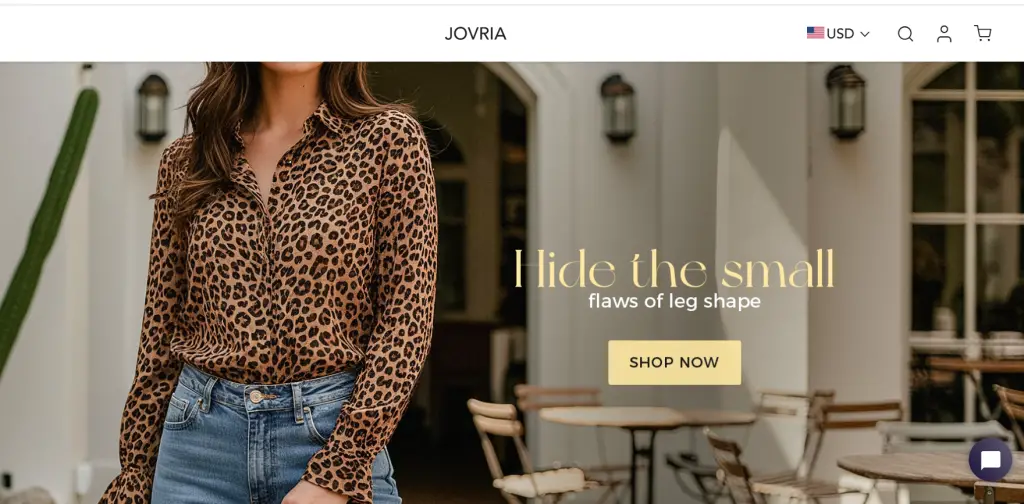Expand the currency chevron arrow
The image size is (1024, 504).
click(x=865, y=34)
